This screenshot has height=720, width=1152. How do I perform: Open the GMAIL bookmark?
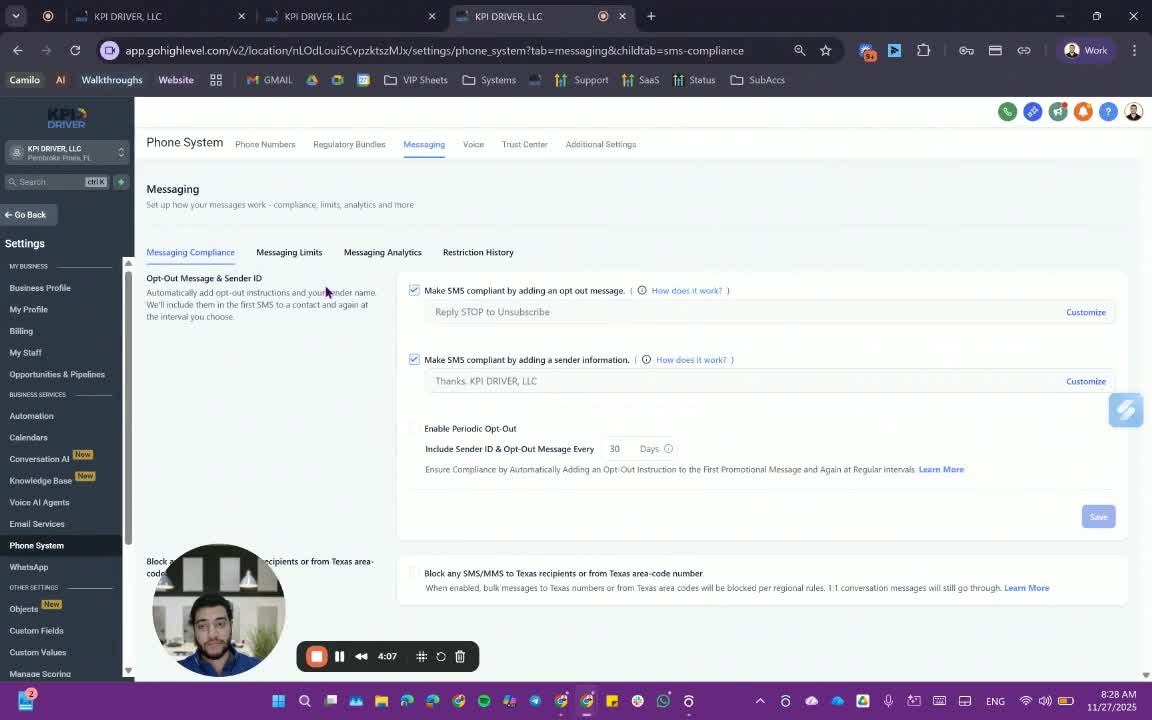[270, 79]
